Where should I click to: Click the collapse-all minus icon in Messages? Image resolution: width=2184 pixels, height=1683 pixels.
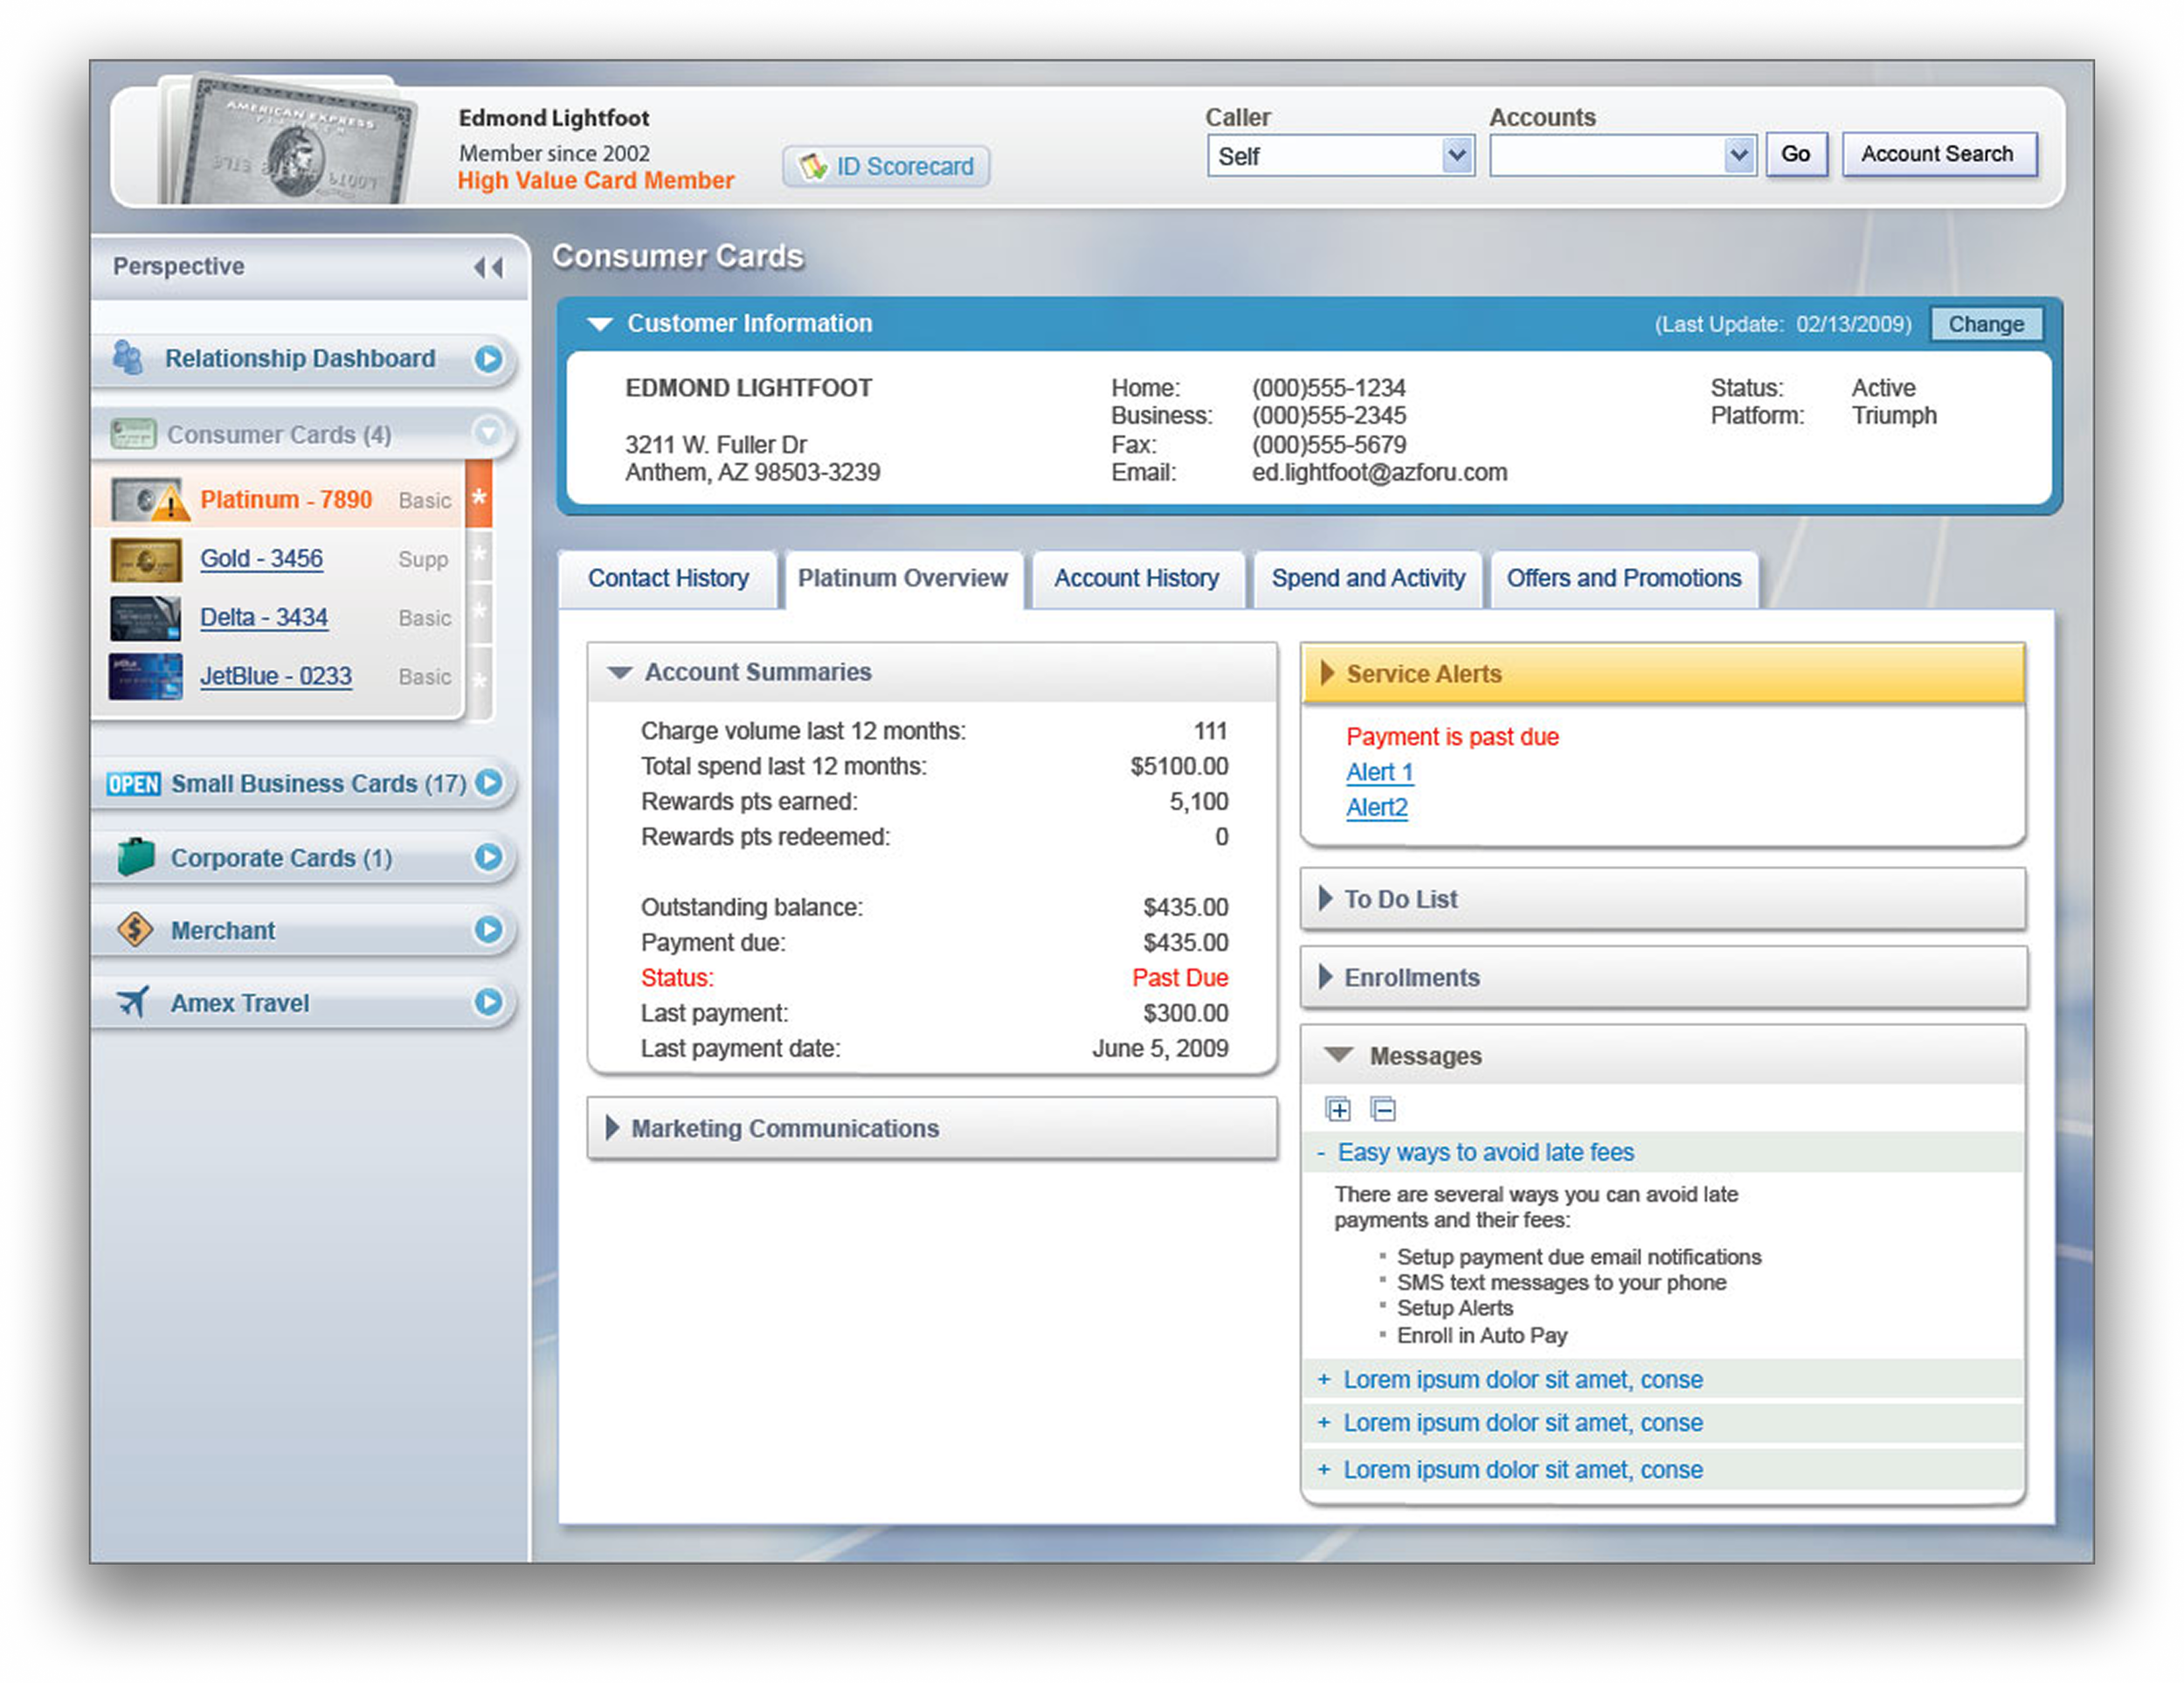tap(1383, 1109)
